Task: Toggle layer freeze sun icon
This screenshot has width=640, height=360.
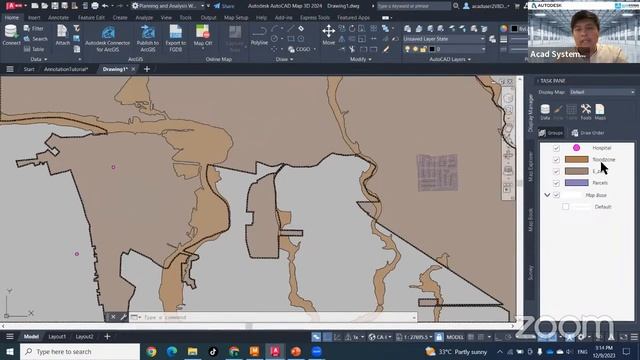Action: coord(415,49)
